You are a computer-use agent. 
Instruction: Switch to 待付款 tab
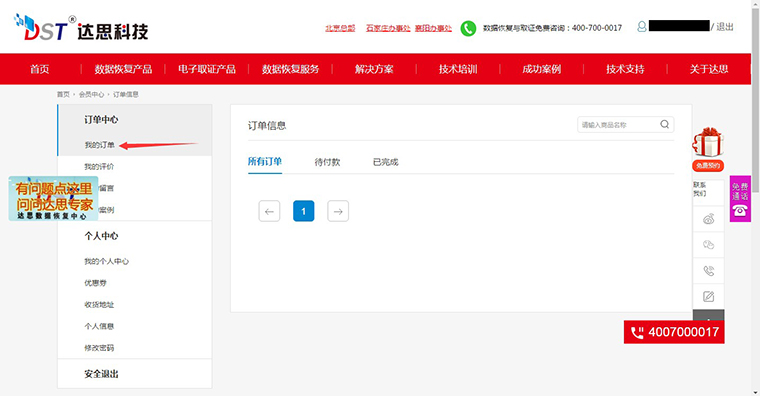click(327, 162)
